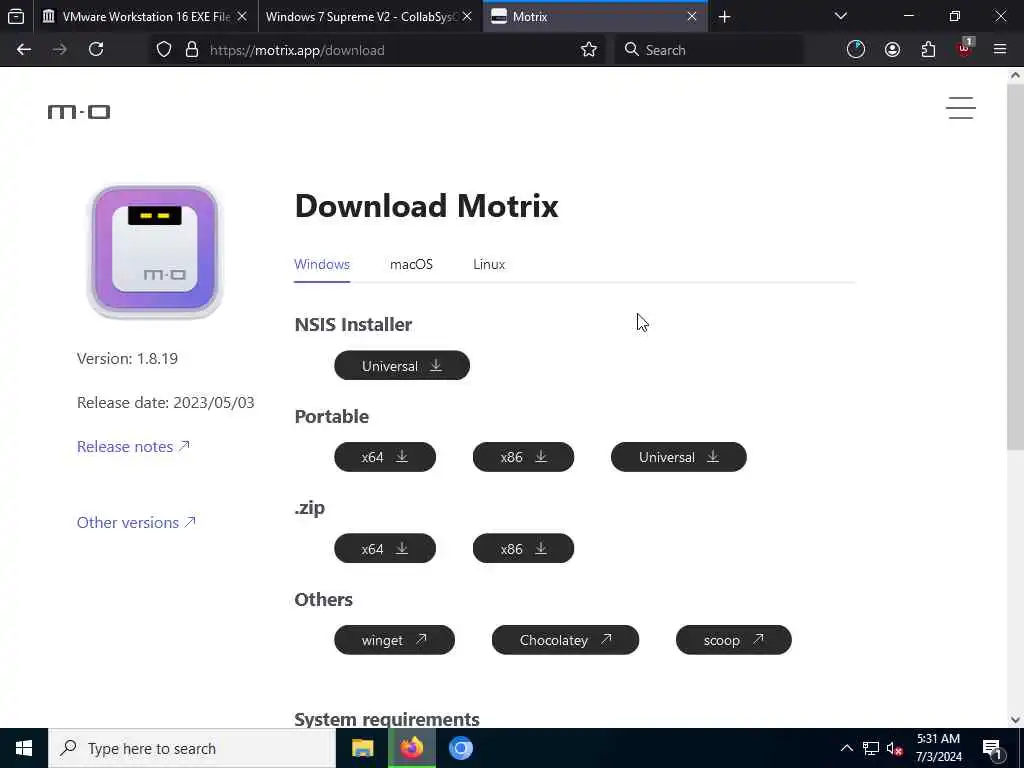Image resolution: width=1024 pixels, height=768 pixels.
Task: Open the list all tabs dropdown
Action: (x=840, y=16)
